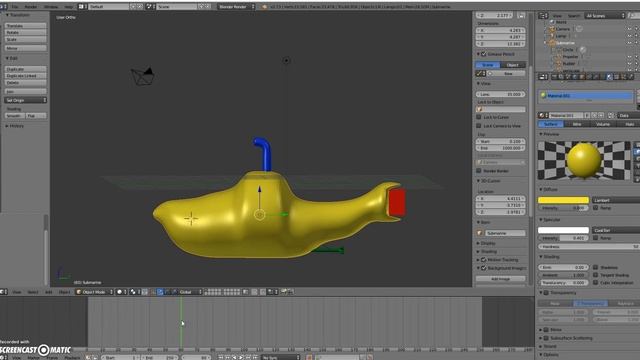The height and width of the screenshot is (360, 640).
Task: Click the properties editor type icon
Action: [x=542, y=77]
